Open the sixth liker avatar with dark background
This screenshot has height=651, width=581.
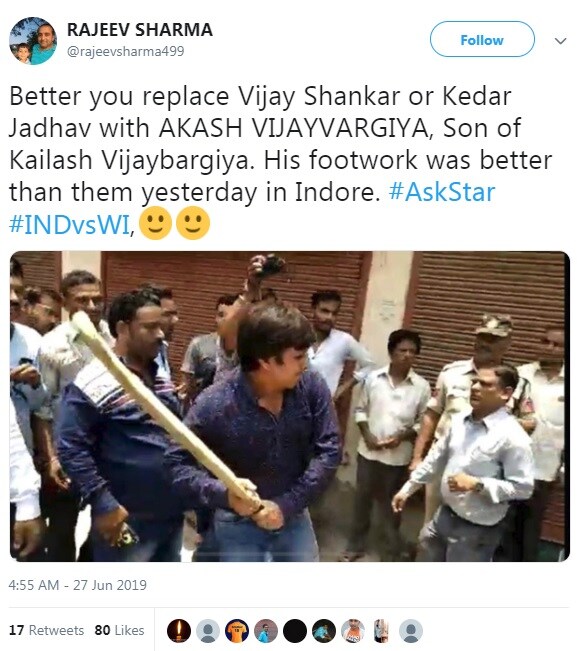[324, 631]
